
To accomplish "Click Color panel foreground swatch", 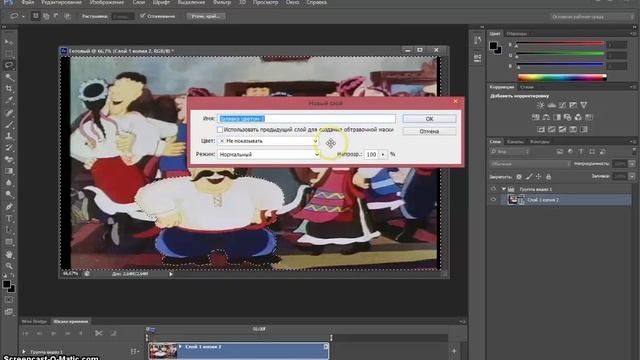I will (x=493, y=45).
